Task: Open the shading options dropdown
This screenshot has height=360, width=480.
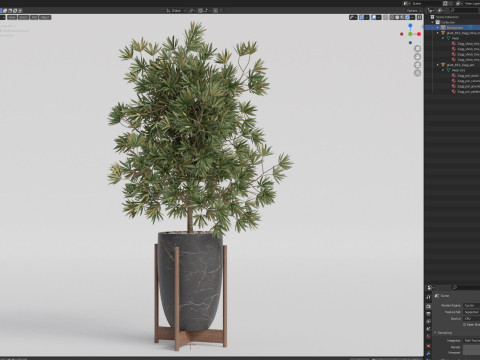Action: (412, 17)
